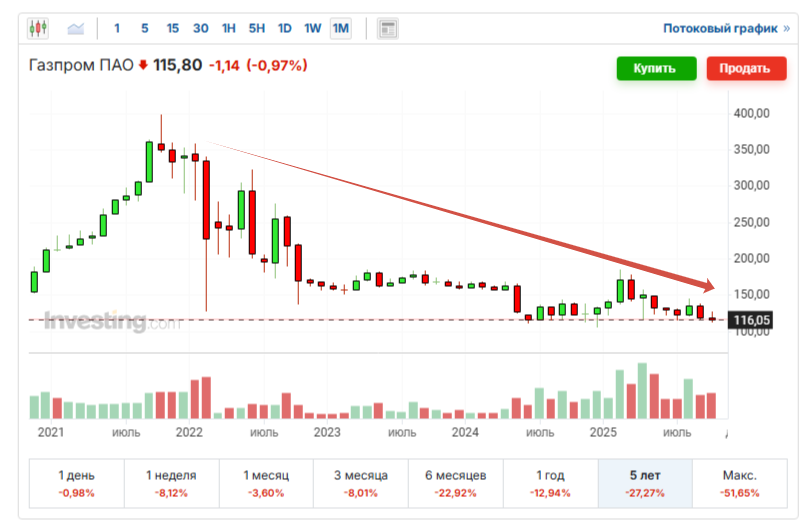The height and width of the screenshot is (524, 808).
Task: Switch to the area chart type icon
Action: coord(76,28)
